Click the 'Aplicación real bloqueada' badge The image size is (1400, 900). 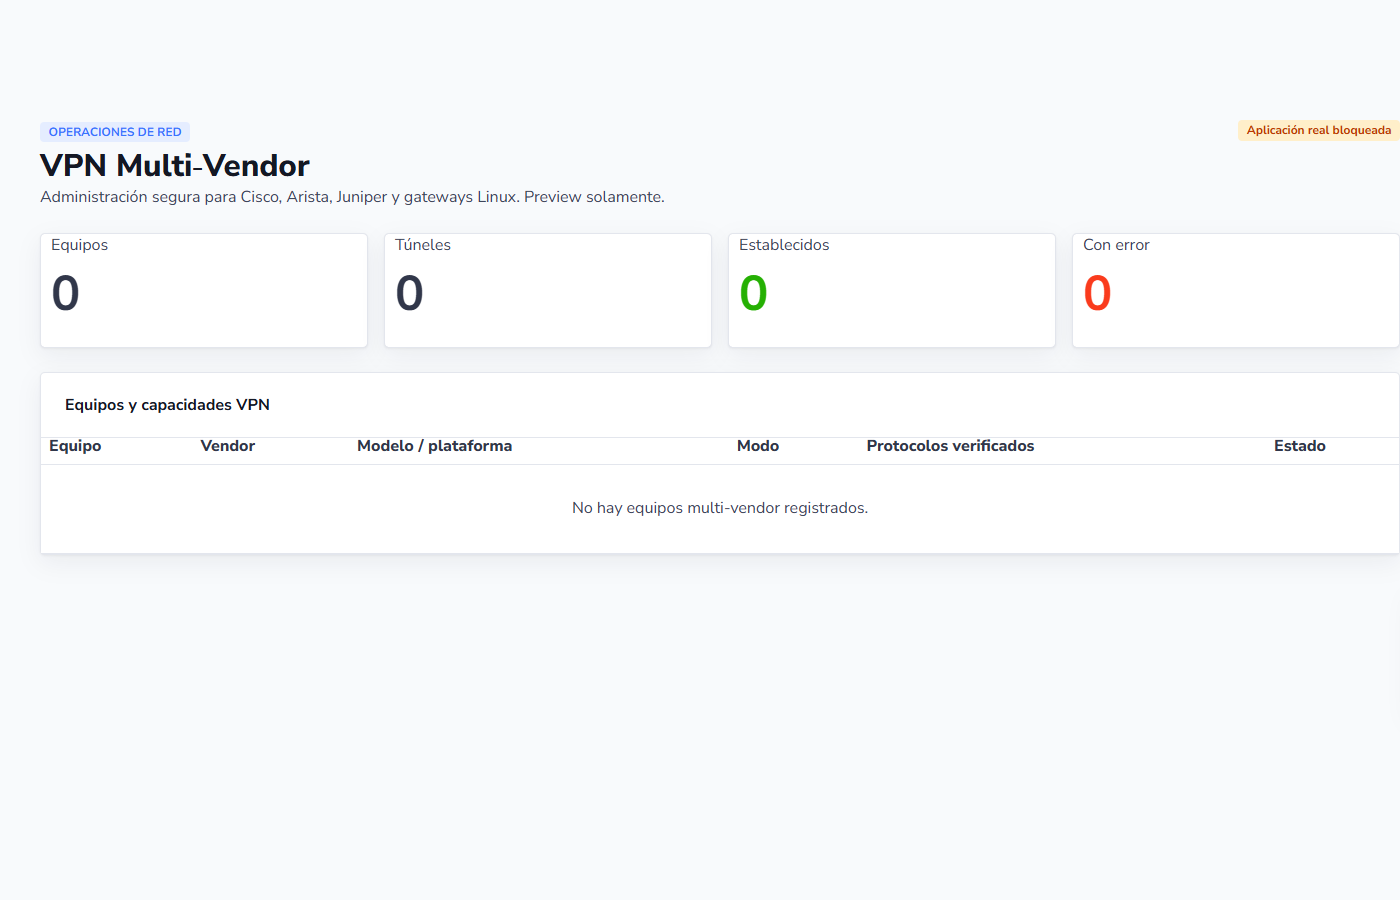1318,130
